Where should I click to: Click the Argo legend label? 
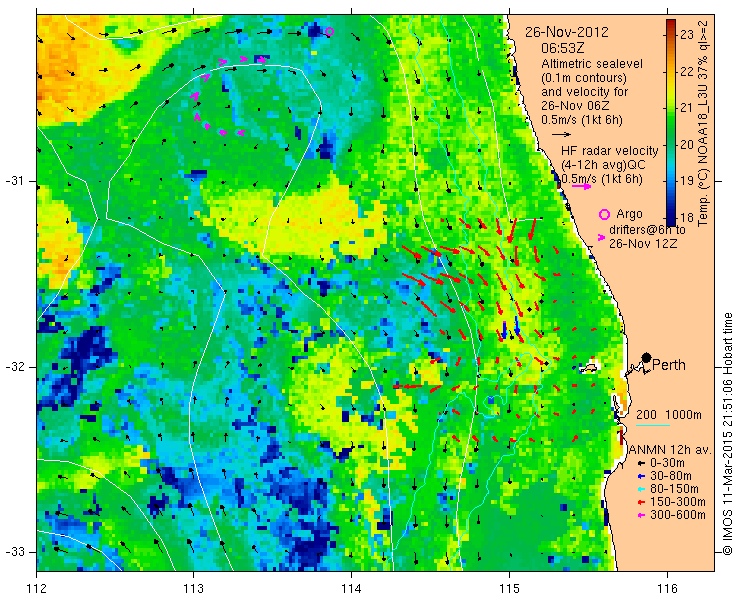[x=629, y=214]
